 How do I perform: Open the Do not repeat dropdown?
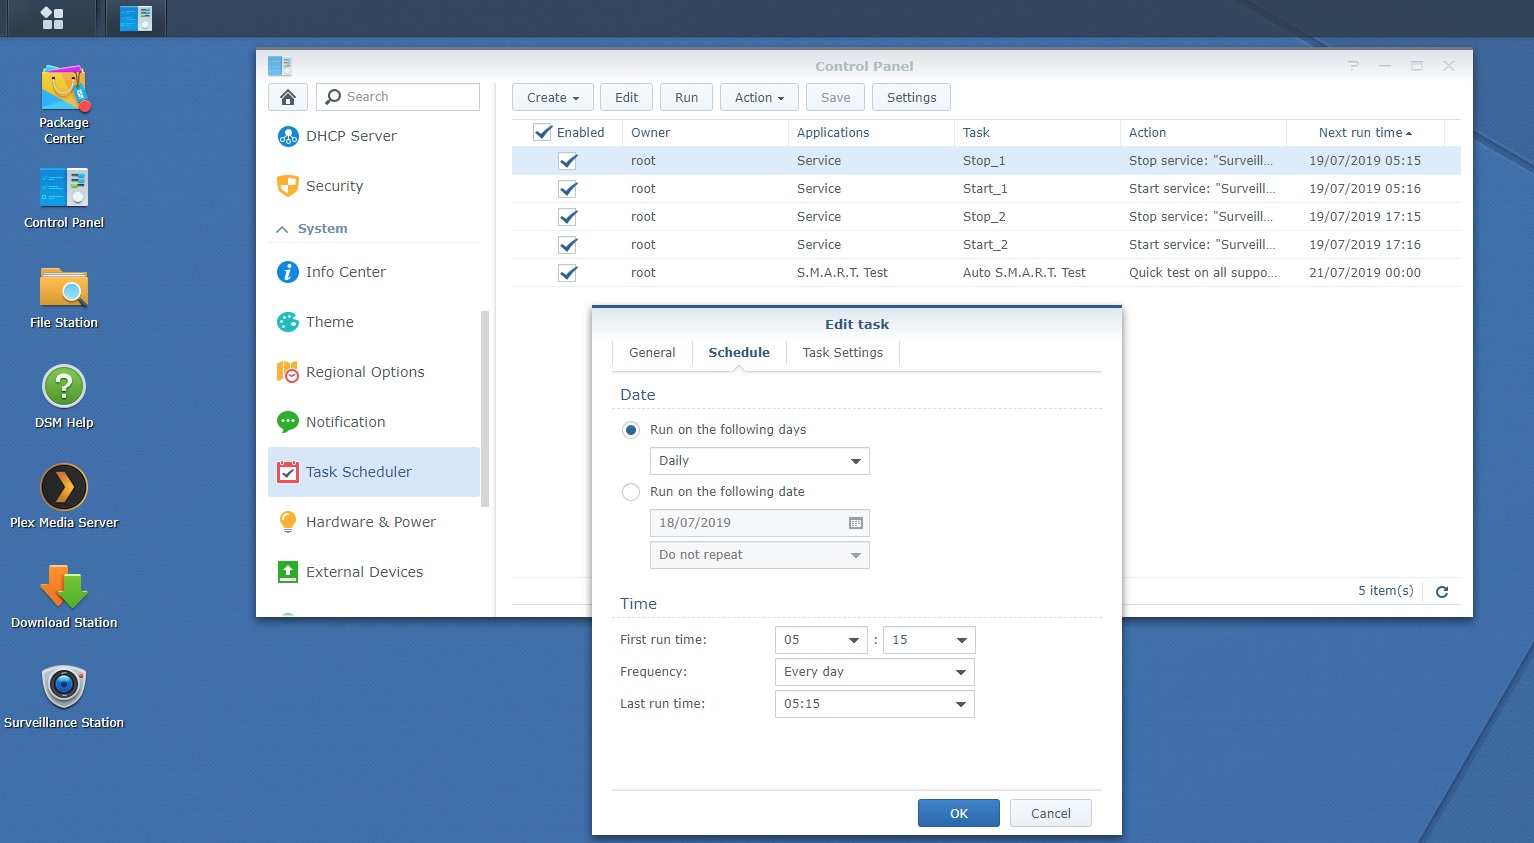pyautogui.click(x=760, y=555)
